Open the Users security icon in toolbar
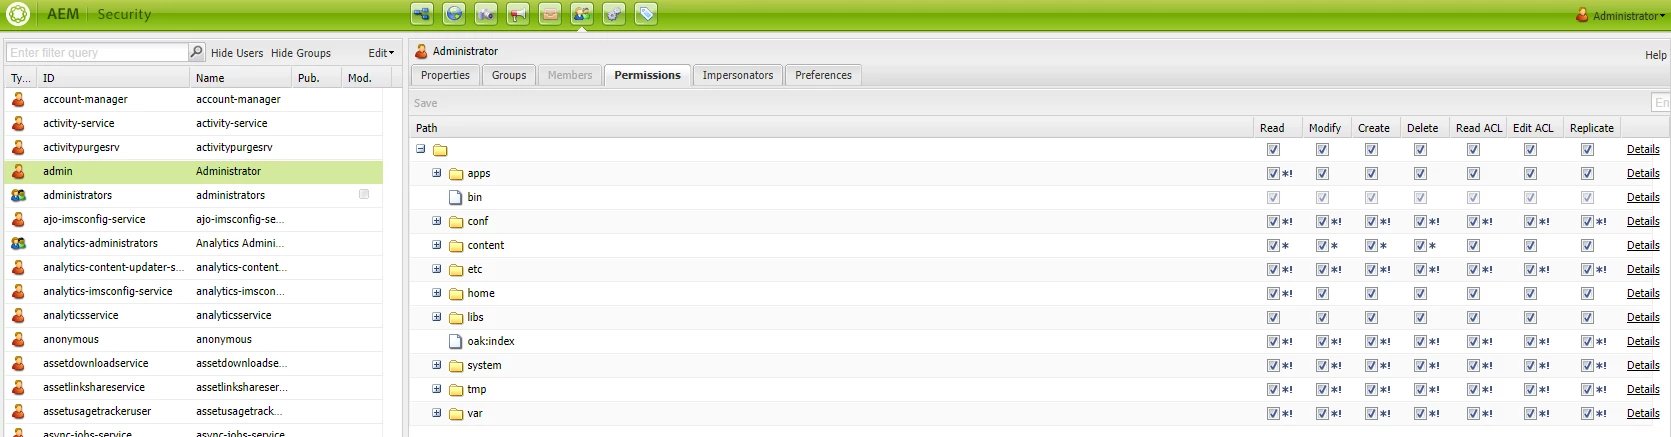 click(582, 14)
